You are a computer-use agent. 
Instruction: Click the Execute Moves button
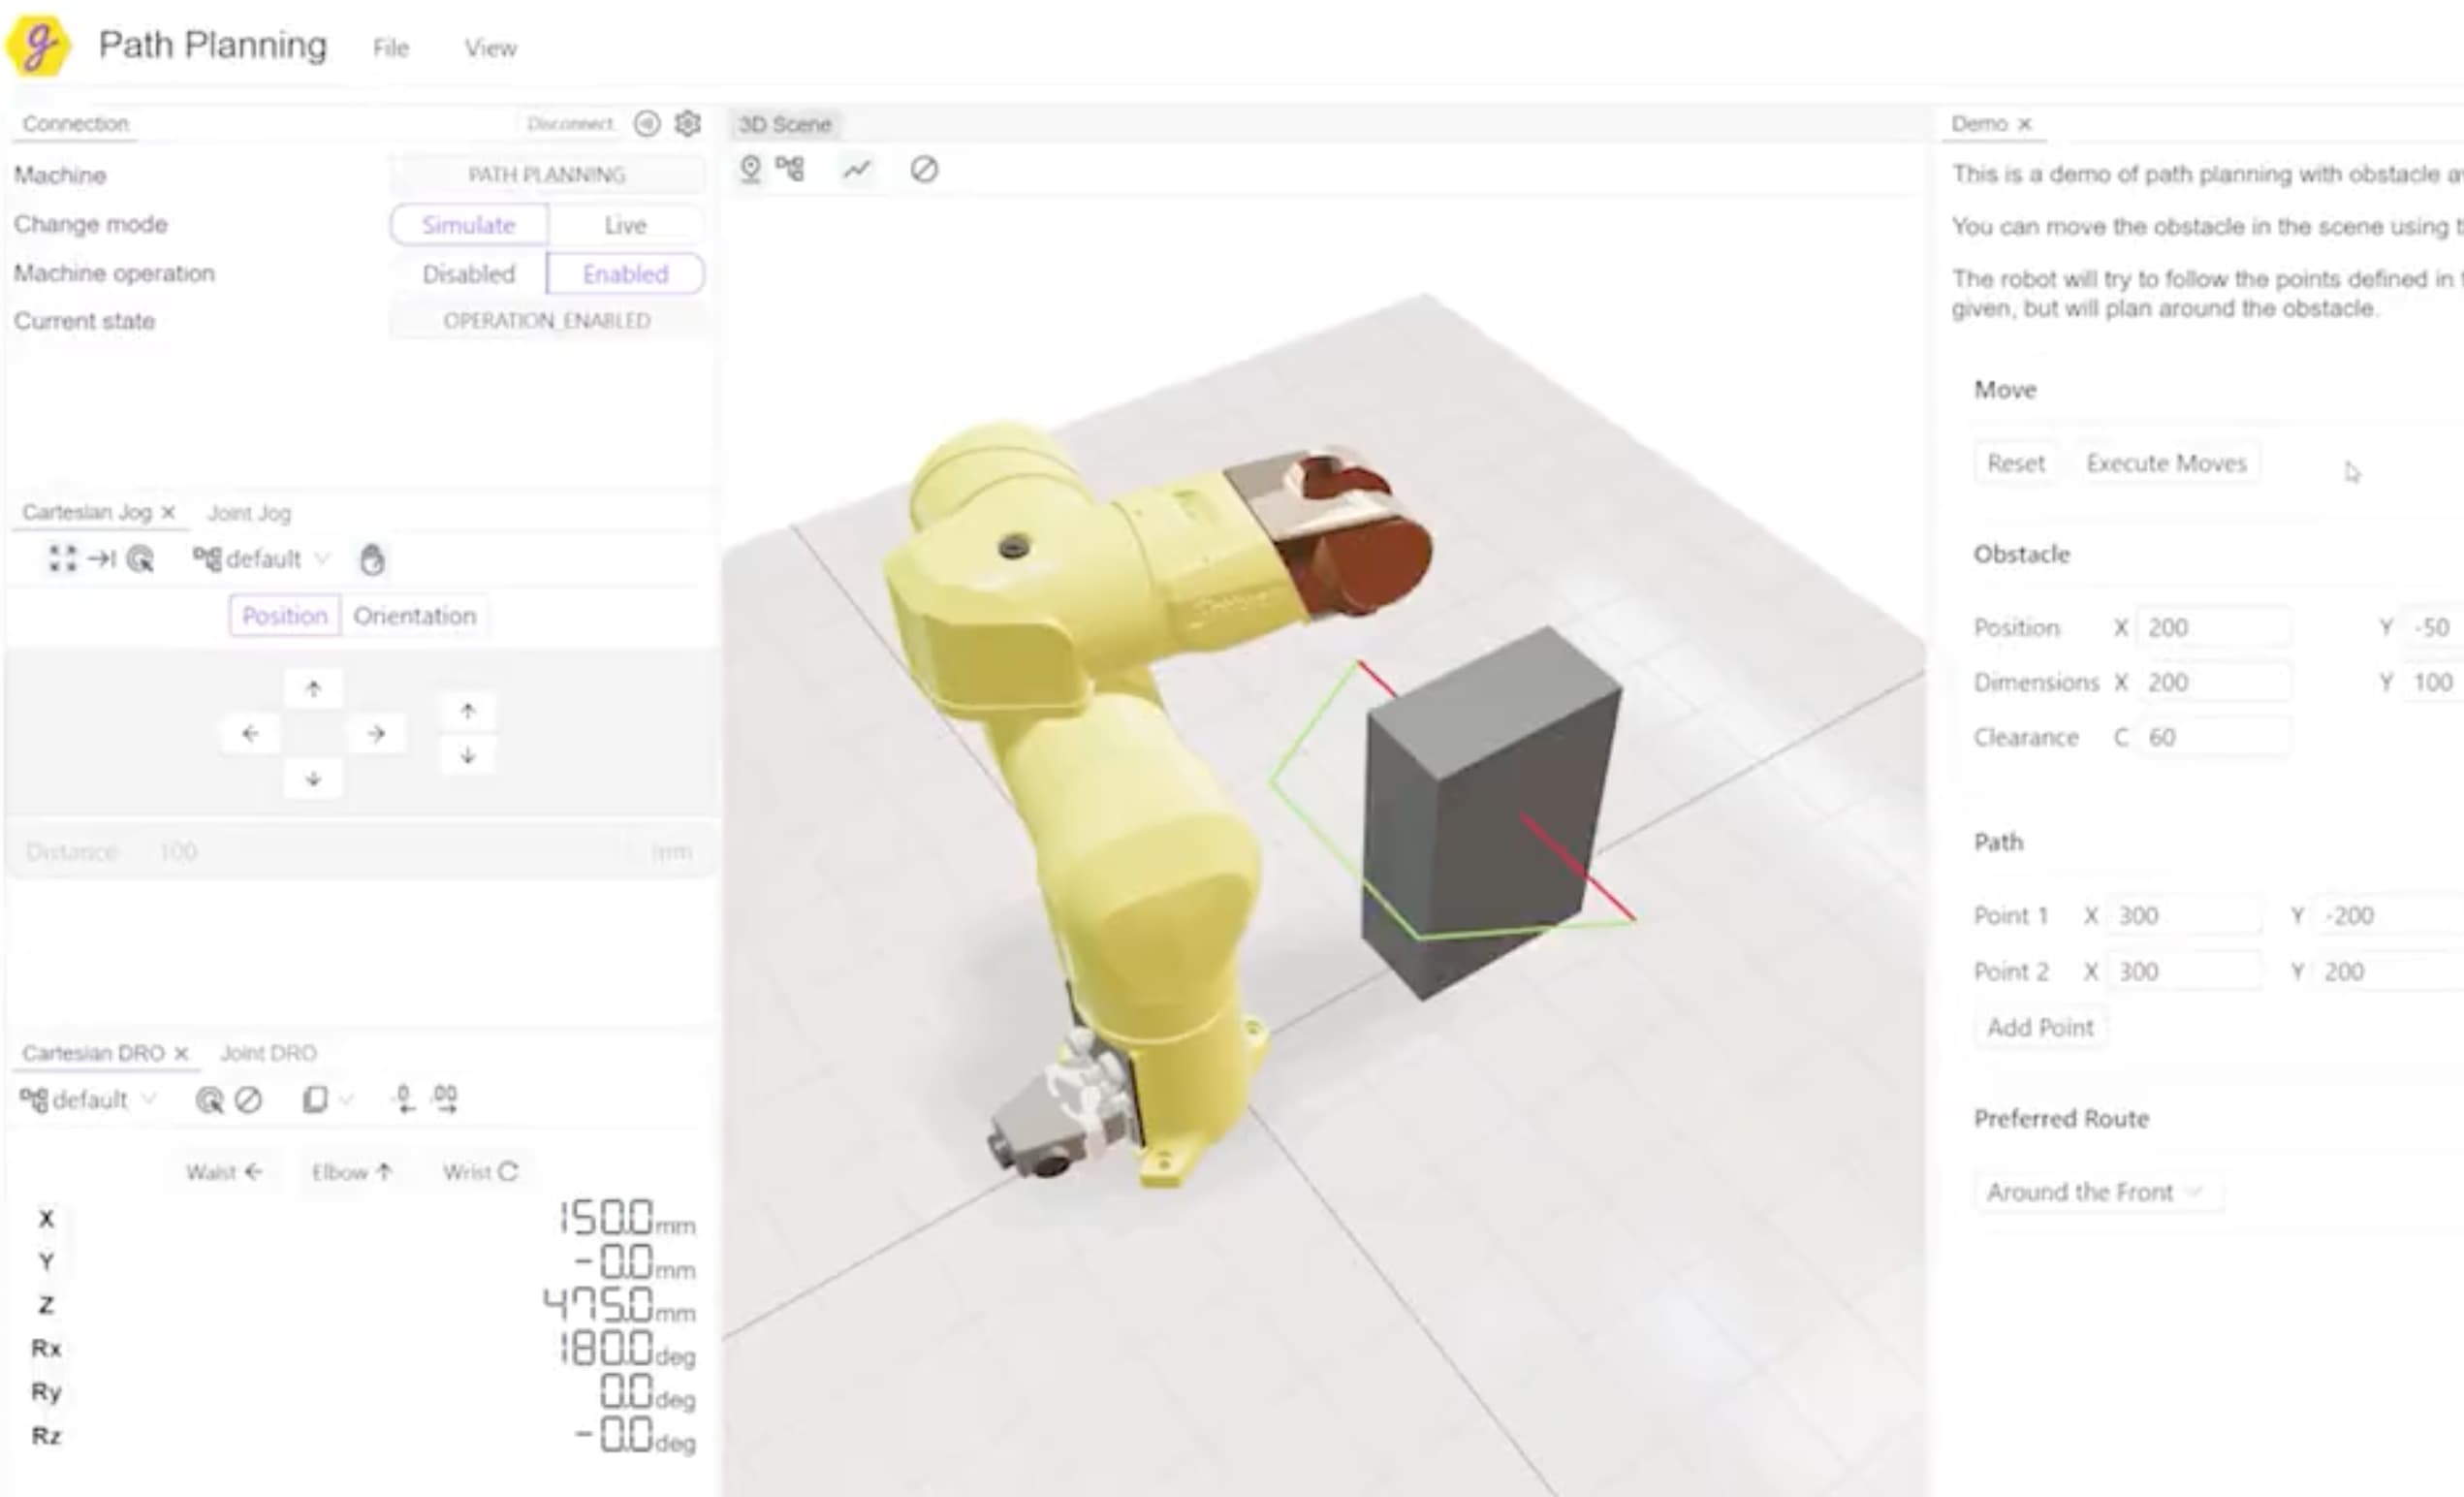point(2166,463)
